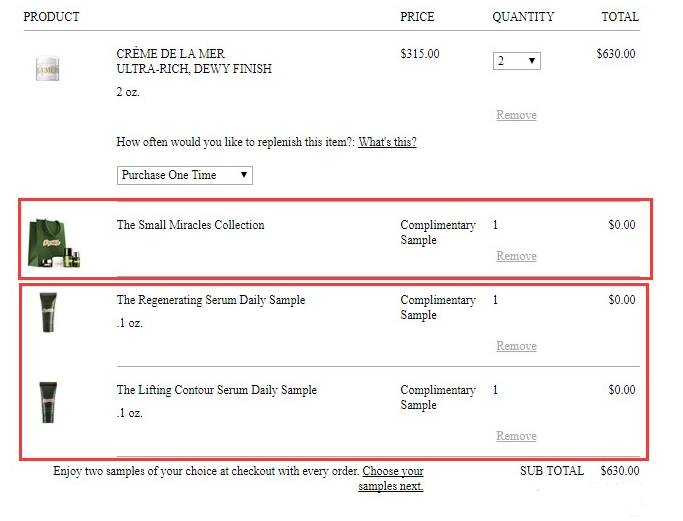Remove the Crème de la Mer item
The image size is (683, 521).
(x=516, y=115)
